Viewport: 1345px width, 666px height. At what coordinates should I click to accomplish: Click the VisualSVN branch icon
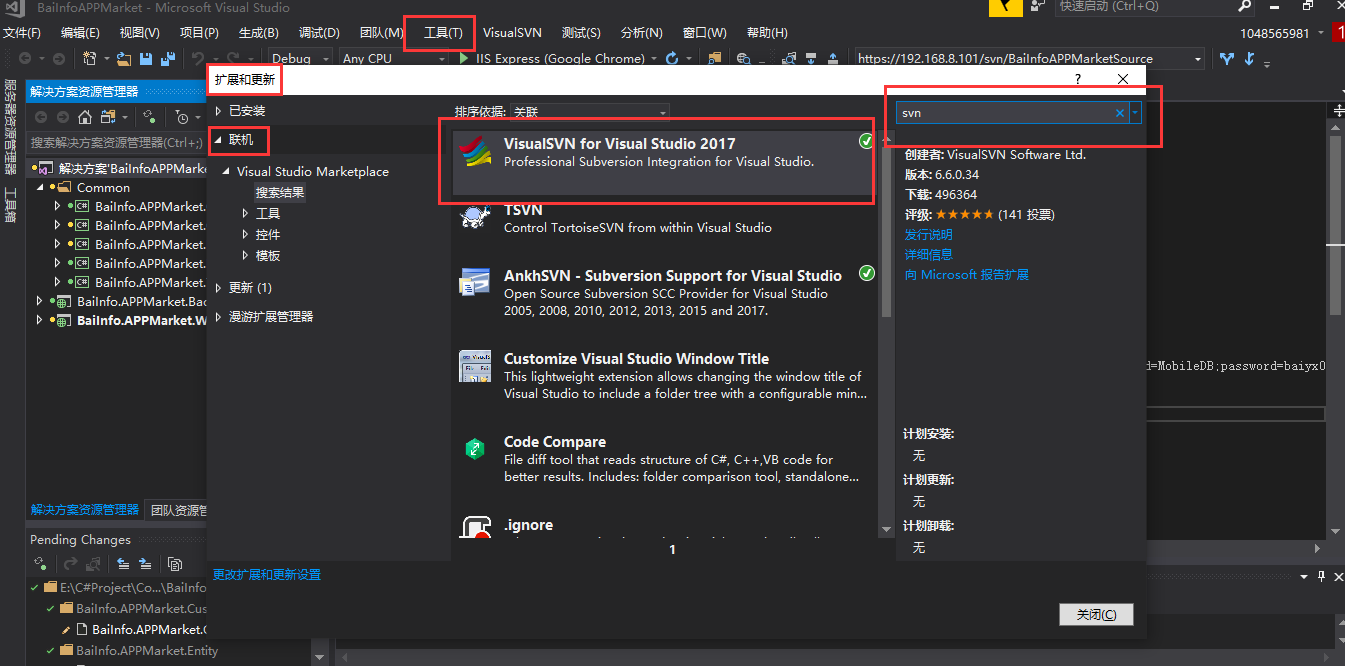(x=1227, y=59)
